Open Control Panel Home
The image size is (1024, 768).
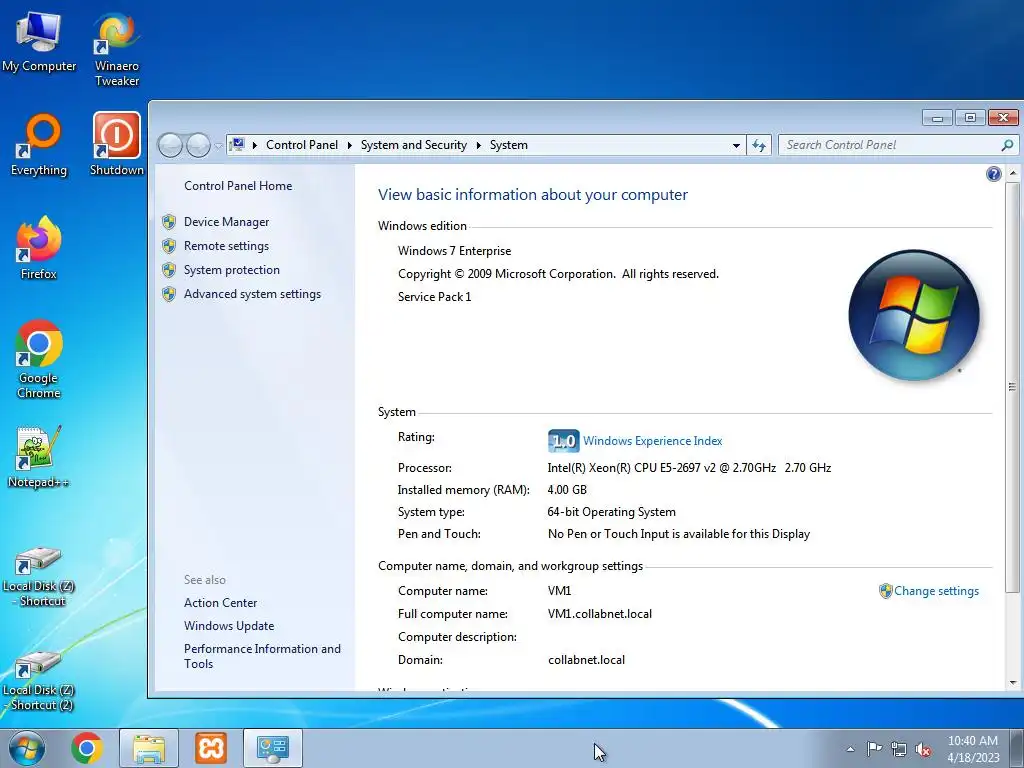point(238,185)
